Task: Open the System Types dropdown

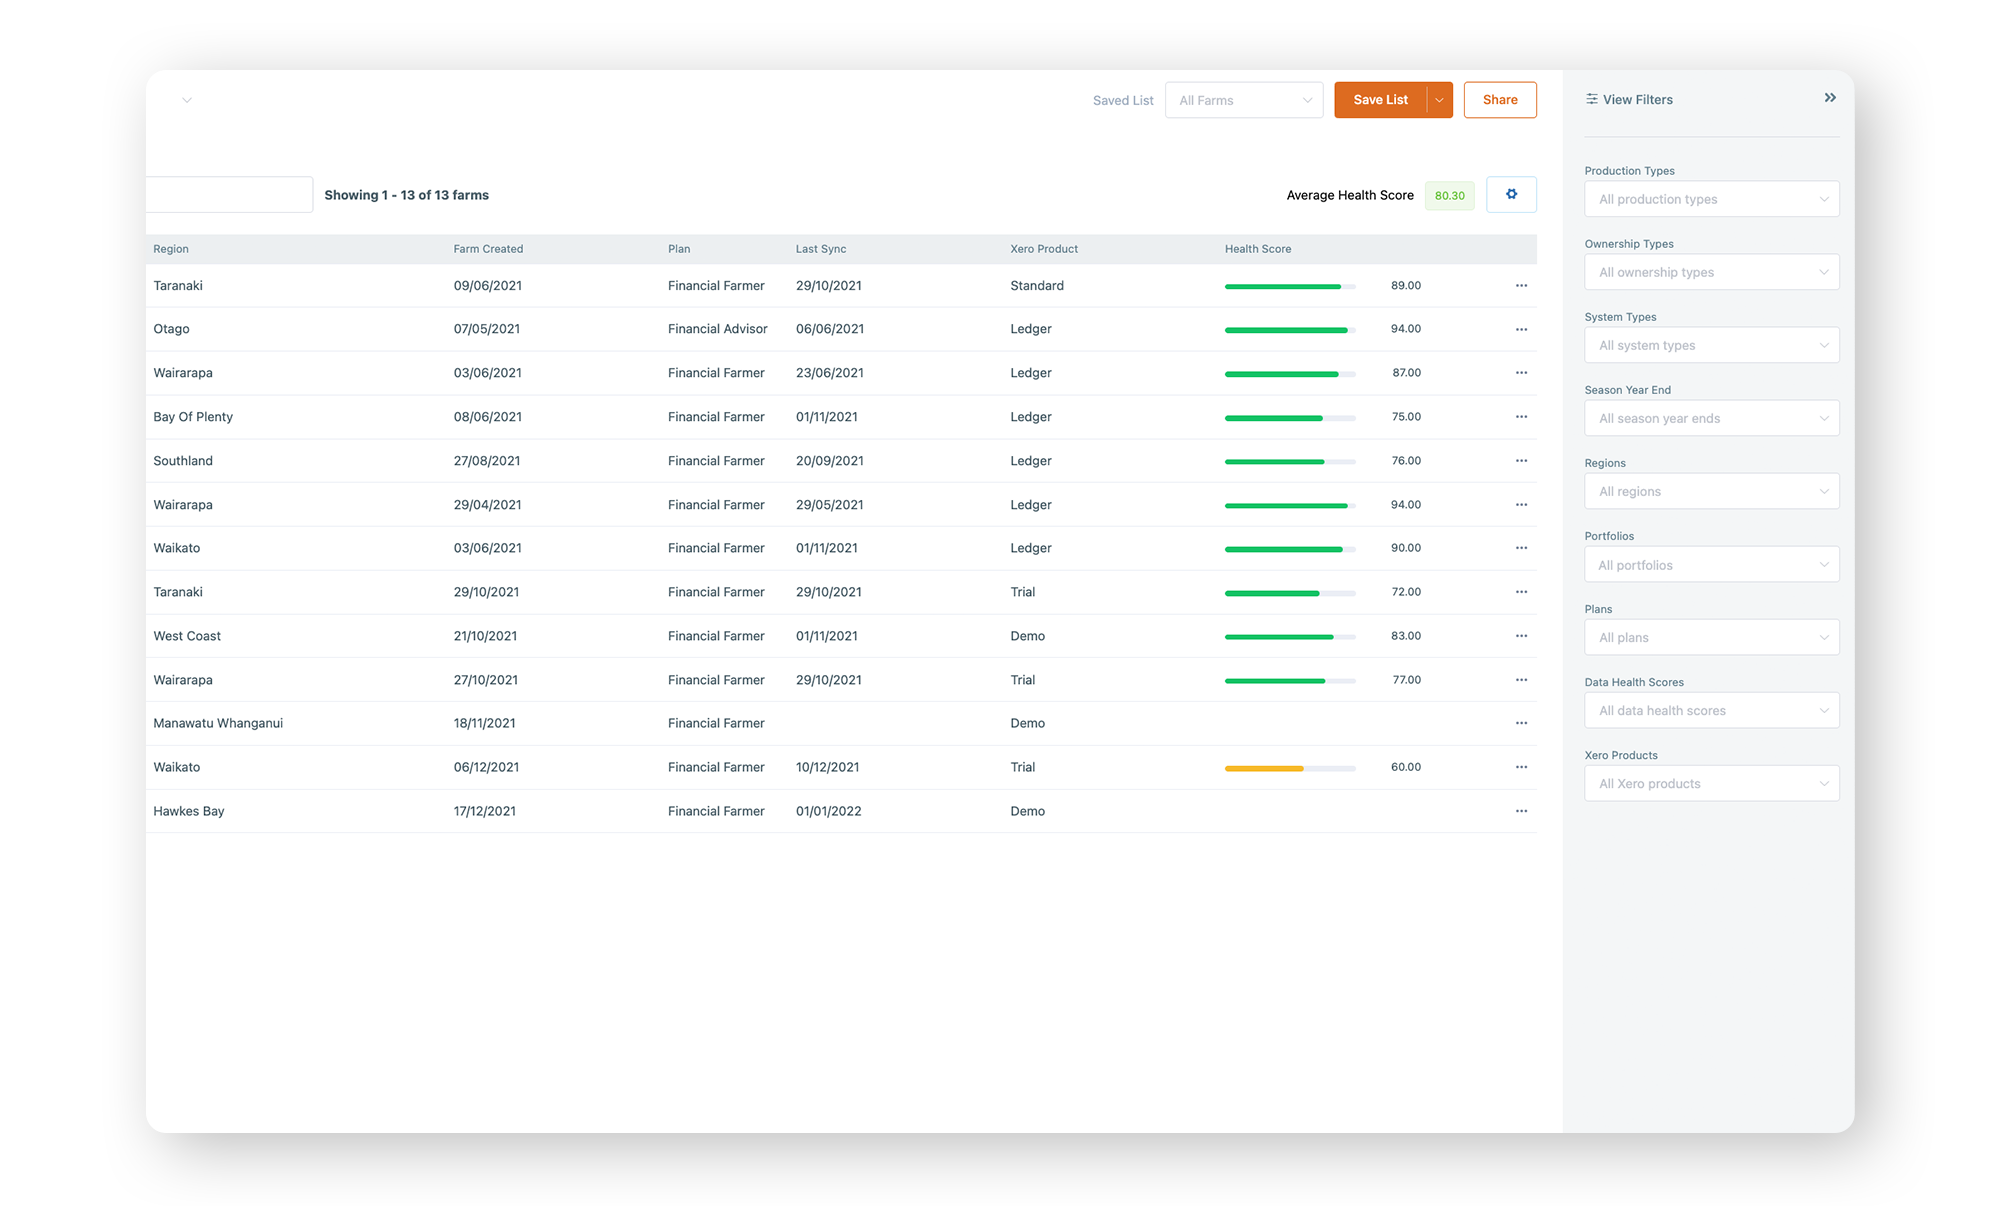Action: tap(1711, 345)
